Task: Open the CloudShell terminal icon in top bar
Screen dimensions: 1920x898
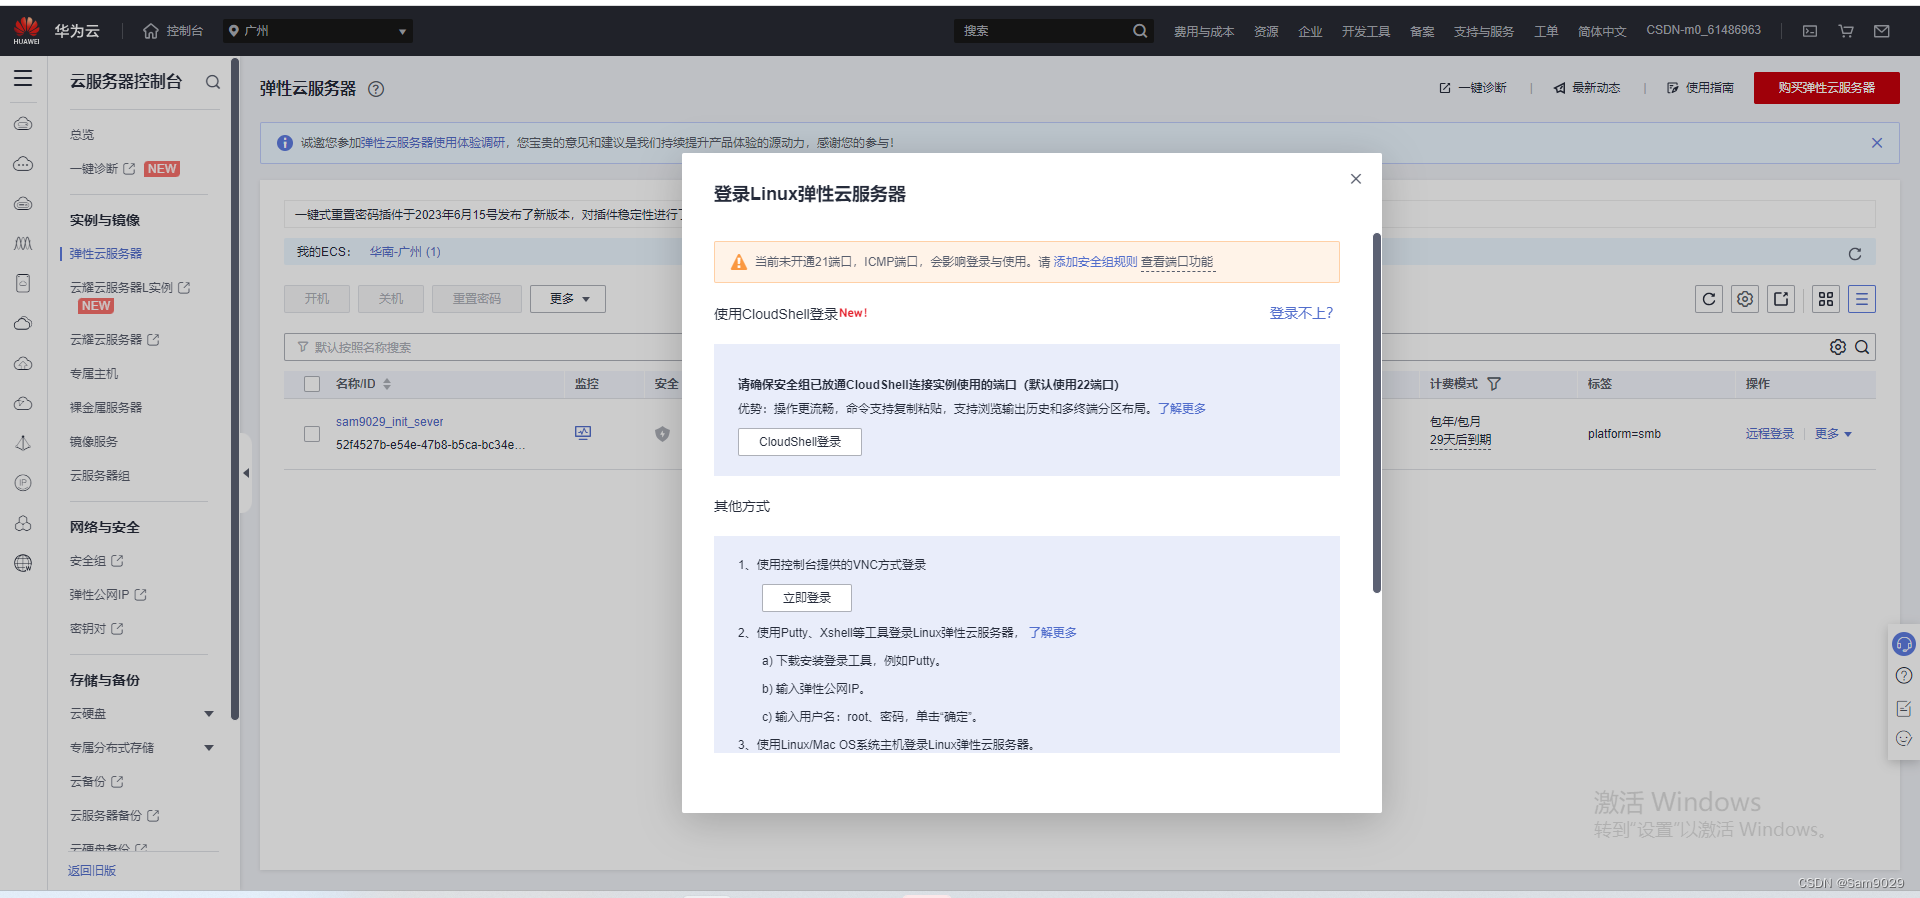Action: 1810,31
